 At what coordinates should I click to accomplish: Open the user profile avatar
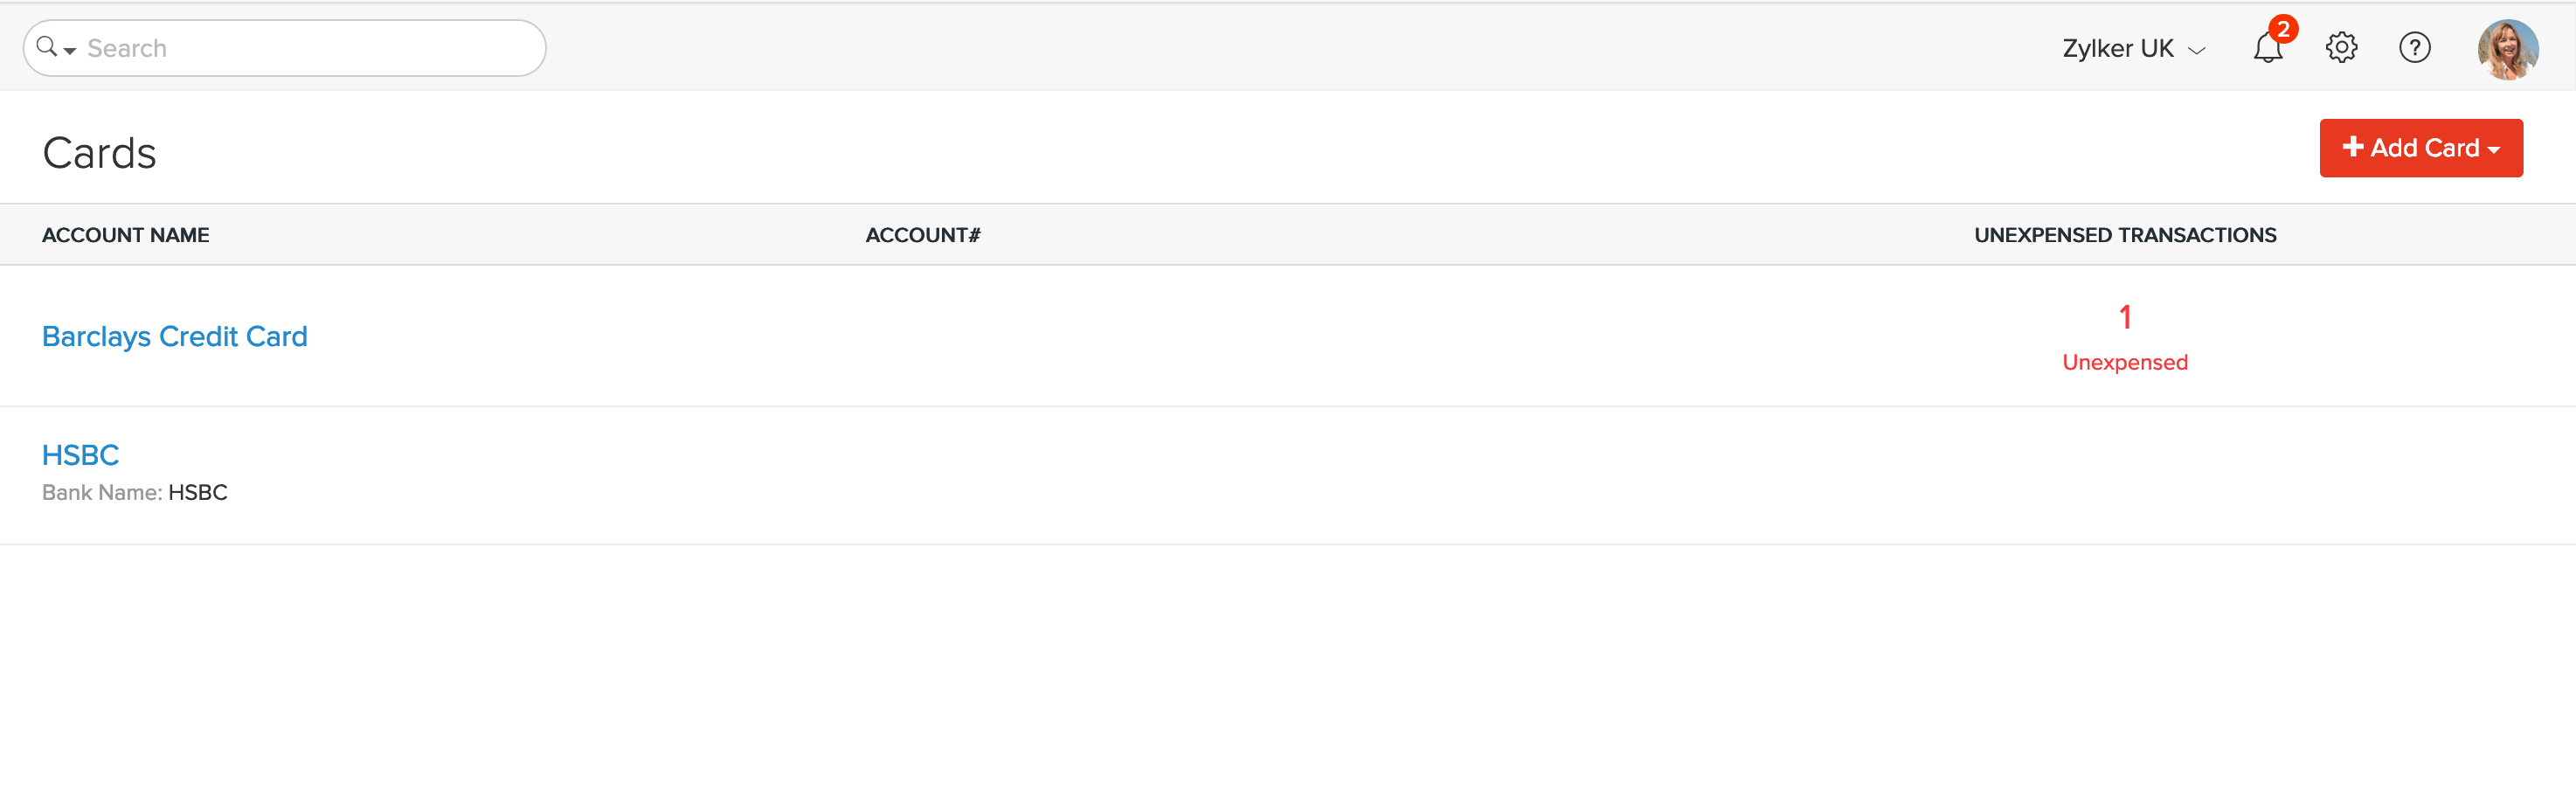click(x=2507, y=48)
